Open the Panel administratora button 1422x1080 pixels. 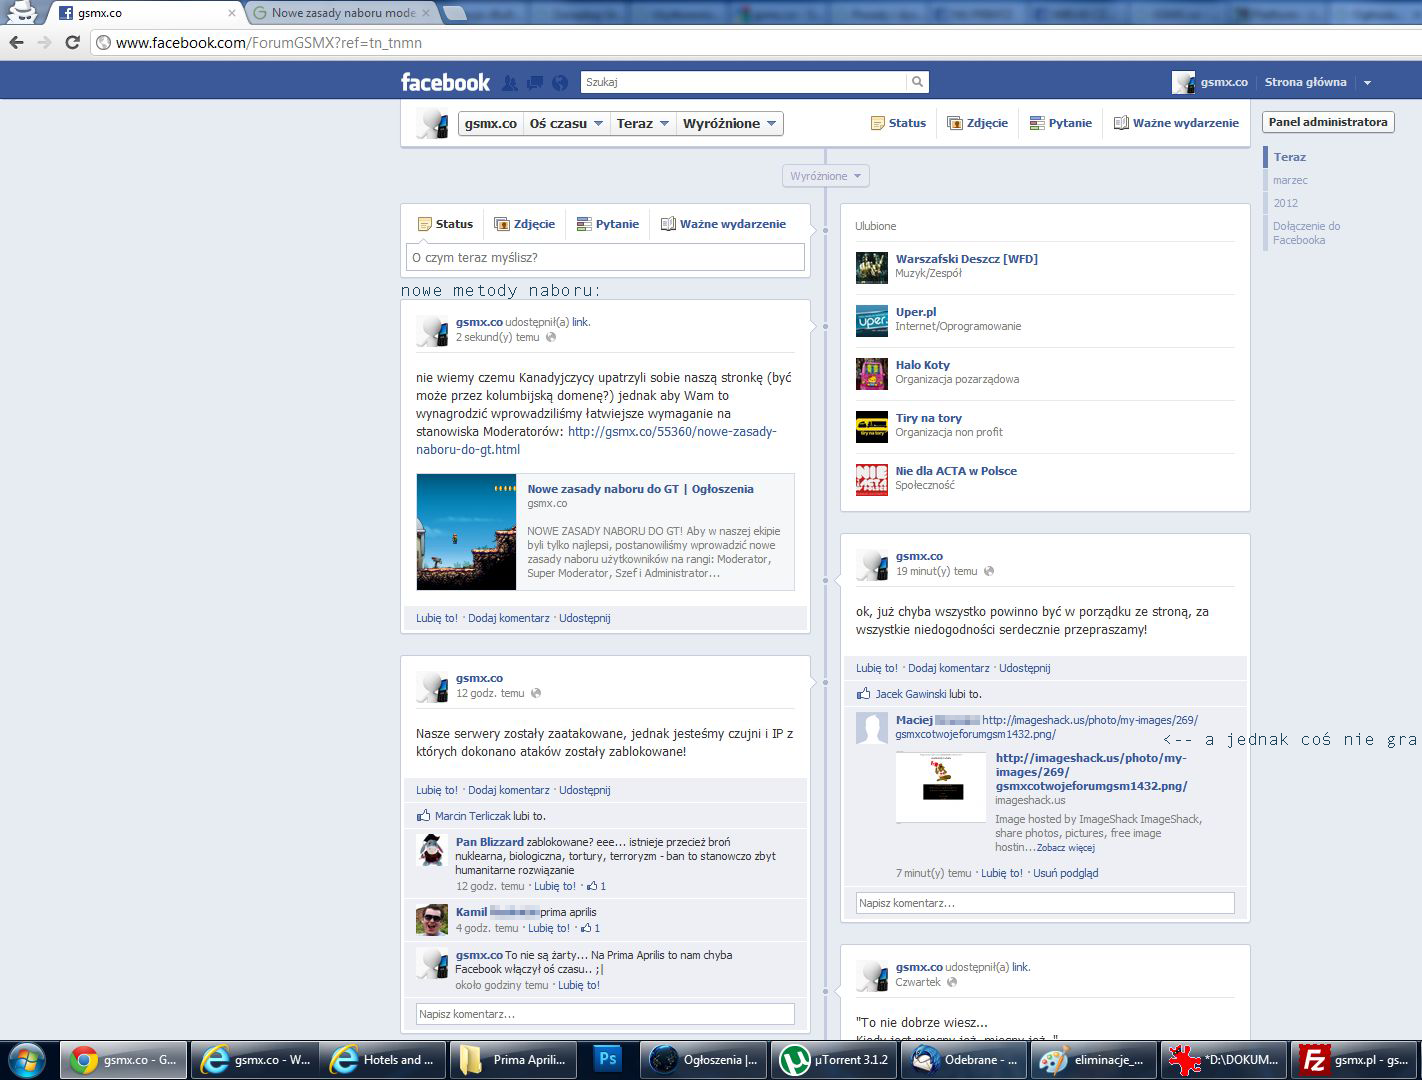tap(1327, 122)
